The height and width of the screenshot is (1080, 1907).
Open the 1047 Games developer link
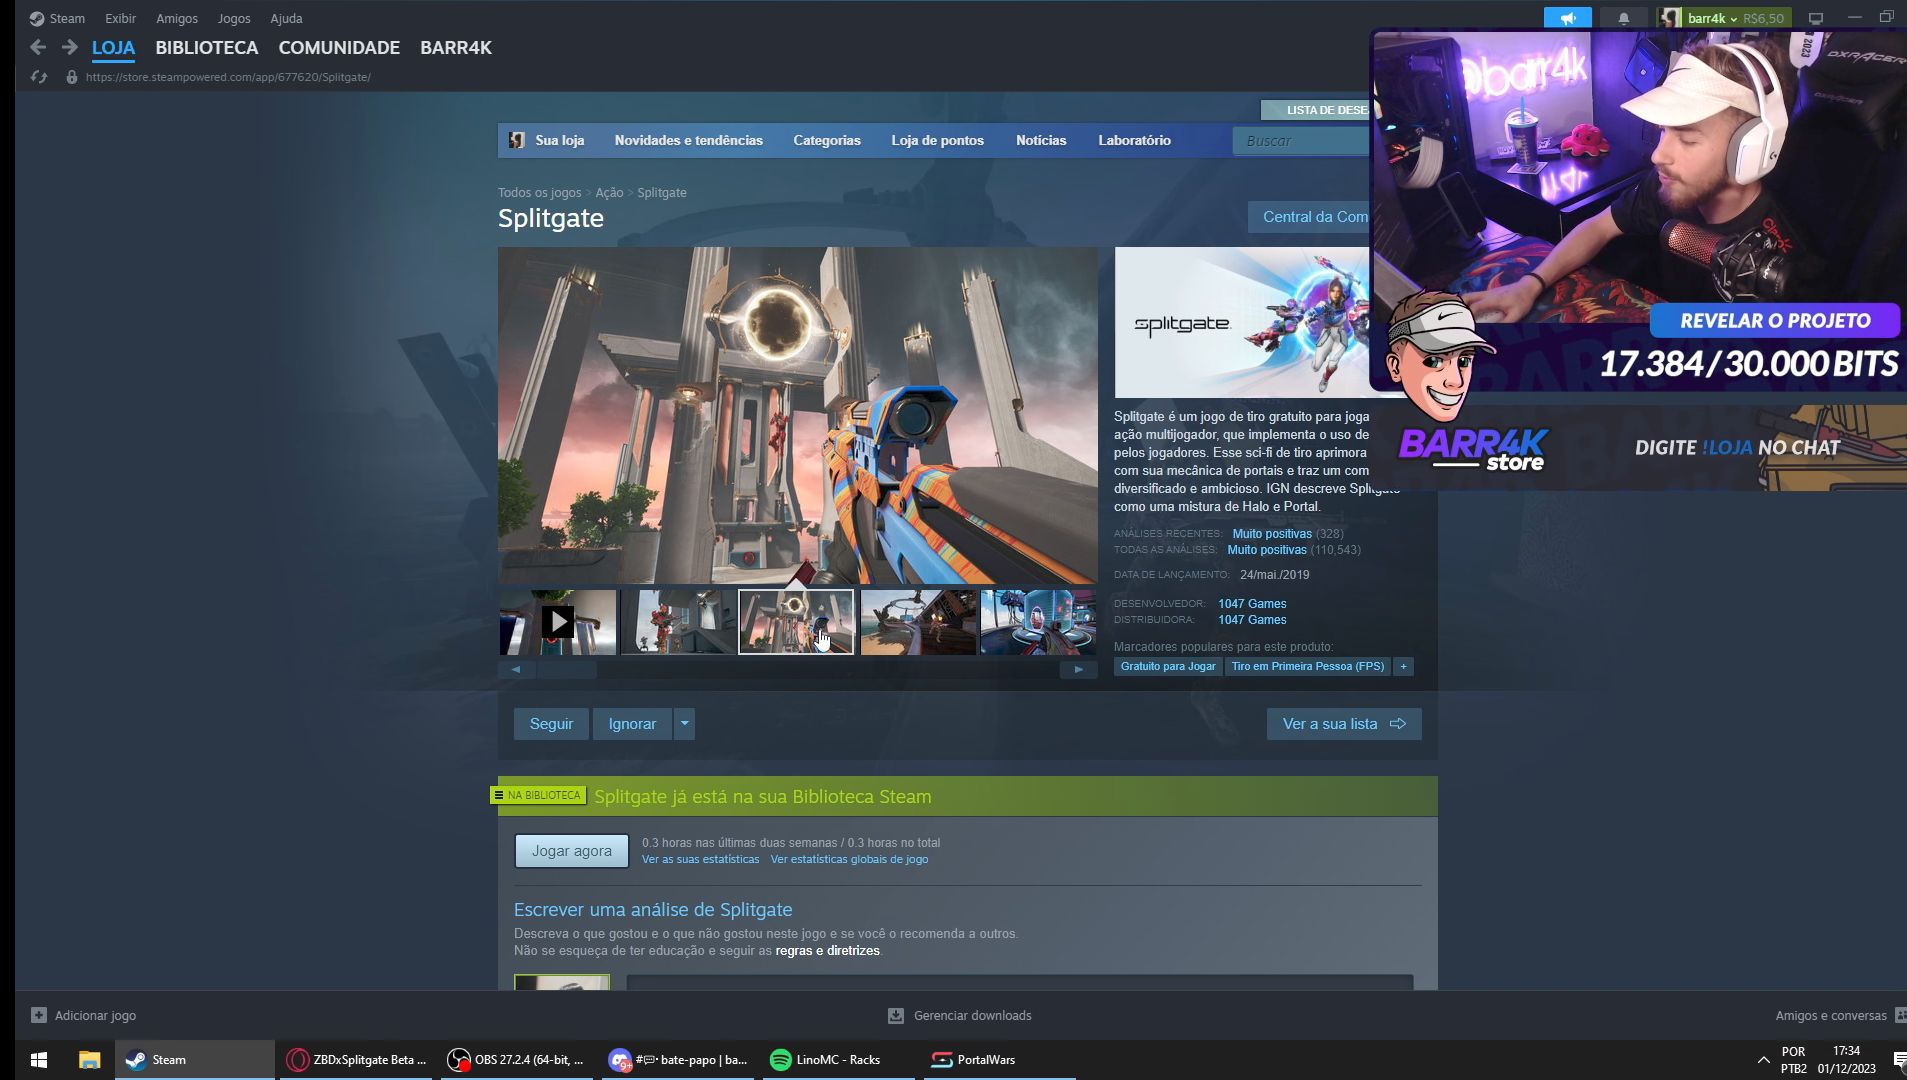coord(1252,604)
